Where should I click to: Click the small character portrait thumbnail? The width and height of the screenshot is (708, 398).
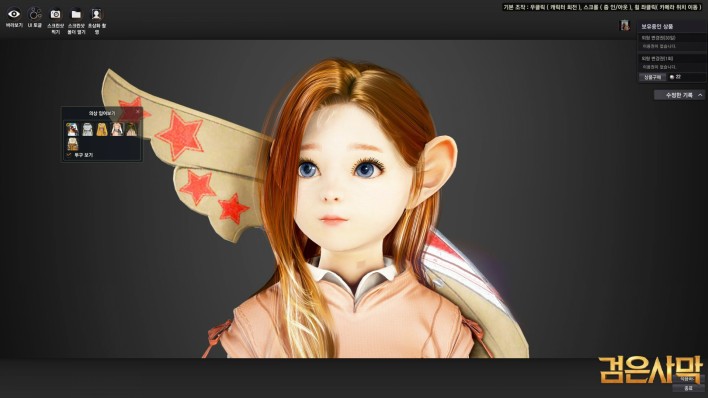coord(625,25)
